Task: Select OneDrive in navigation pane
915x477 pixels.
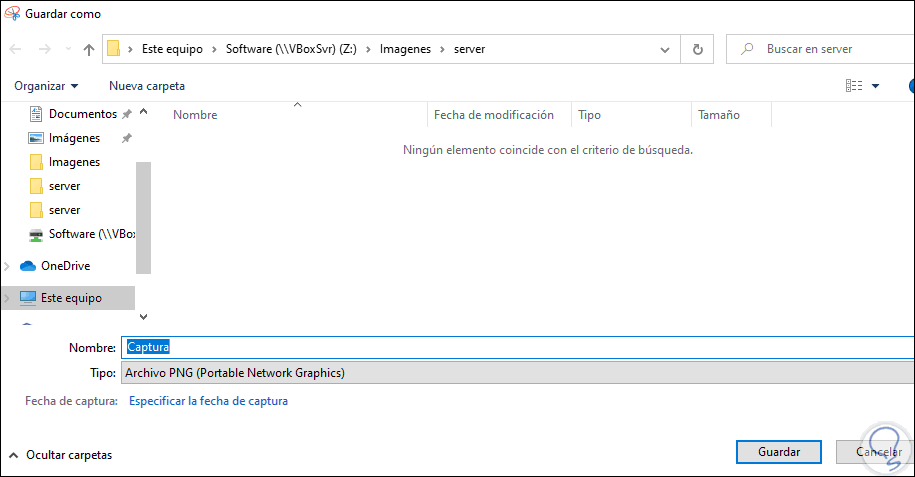Action: [x=65, y=266]
